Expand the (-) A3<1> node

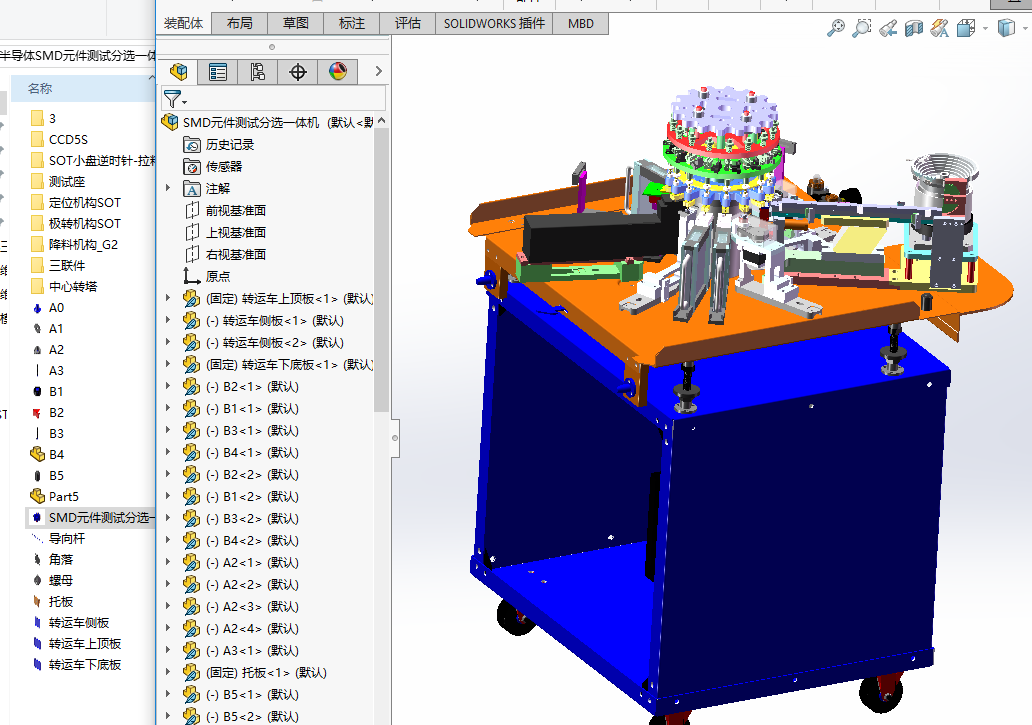[x=168, y=650]
